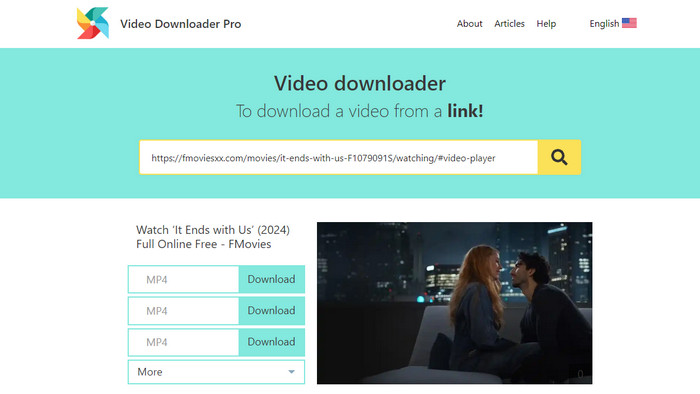
Task: Click the first MP4 format label
Action: pos(157,280)
